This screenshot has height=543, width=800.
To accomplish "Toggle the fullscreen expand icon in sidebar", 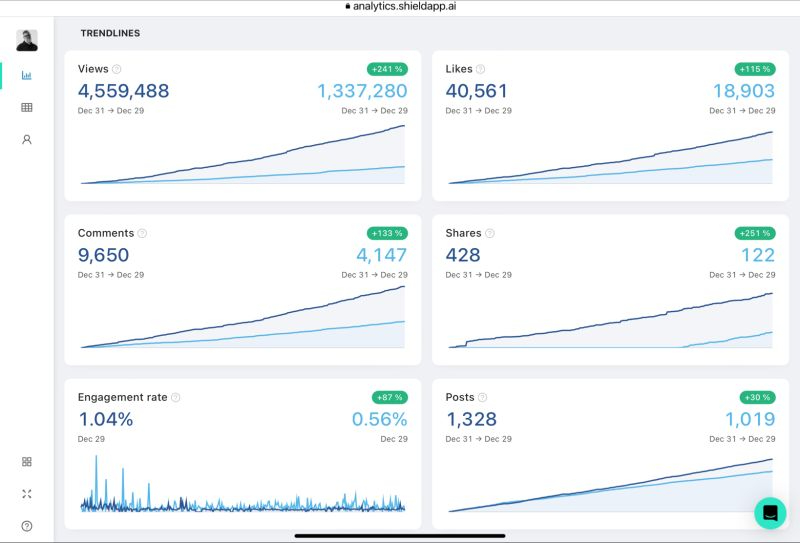I will pos(27,494).
